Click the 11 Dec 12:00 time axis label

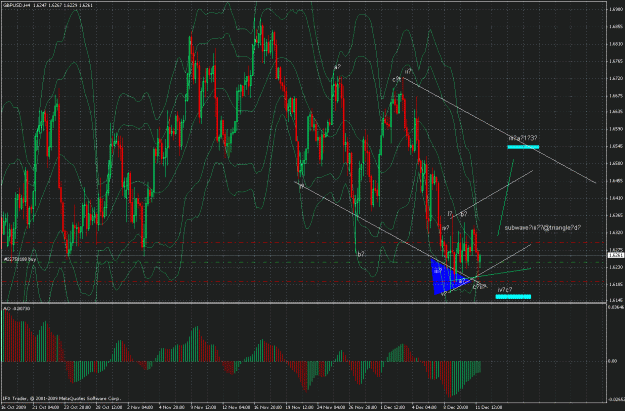pyautogui.click(x=489, y=407)
